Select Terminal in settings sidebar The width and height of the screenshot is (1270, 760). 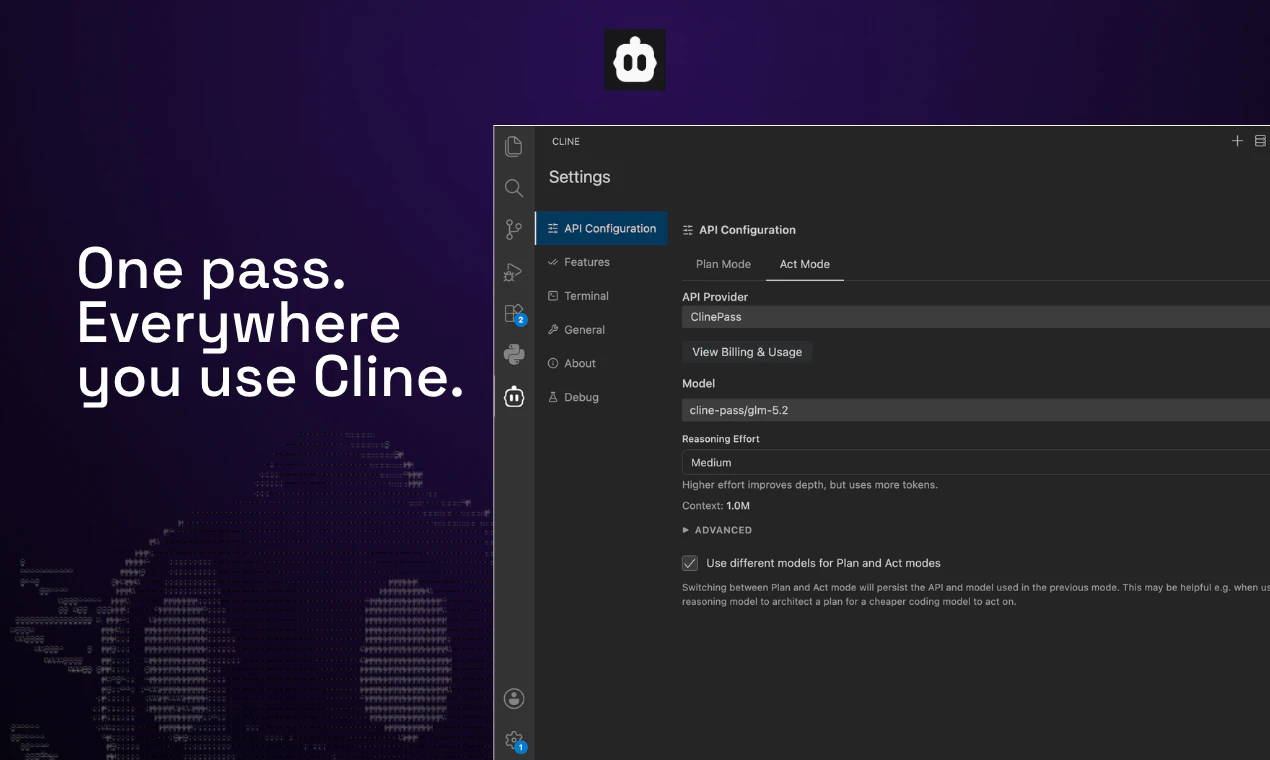pos(602,296)
